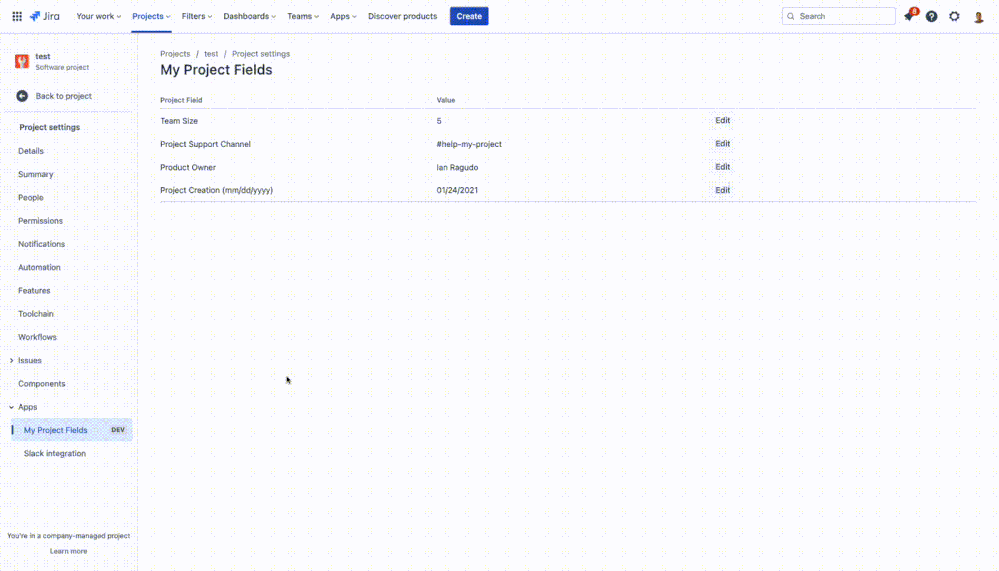Edit the Product Owner field
The image size is (999, 571).
pos(722,167)
